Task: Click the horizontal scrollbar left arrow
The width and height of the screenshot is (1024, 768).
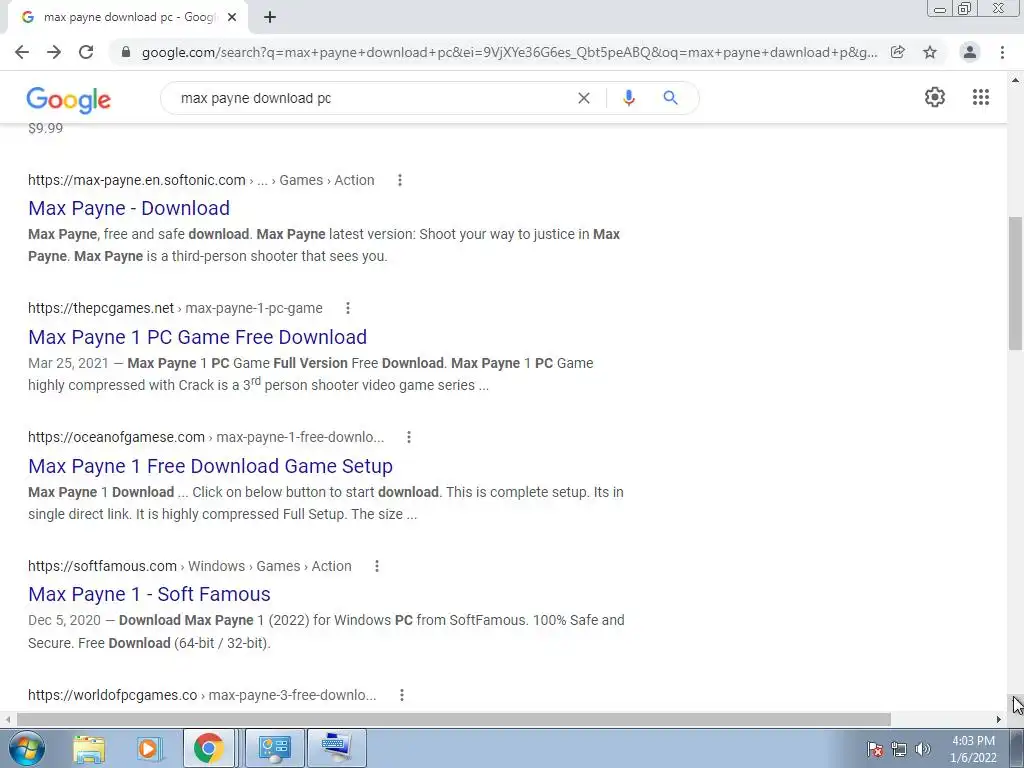Action: point(8,719)
